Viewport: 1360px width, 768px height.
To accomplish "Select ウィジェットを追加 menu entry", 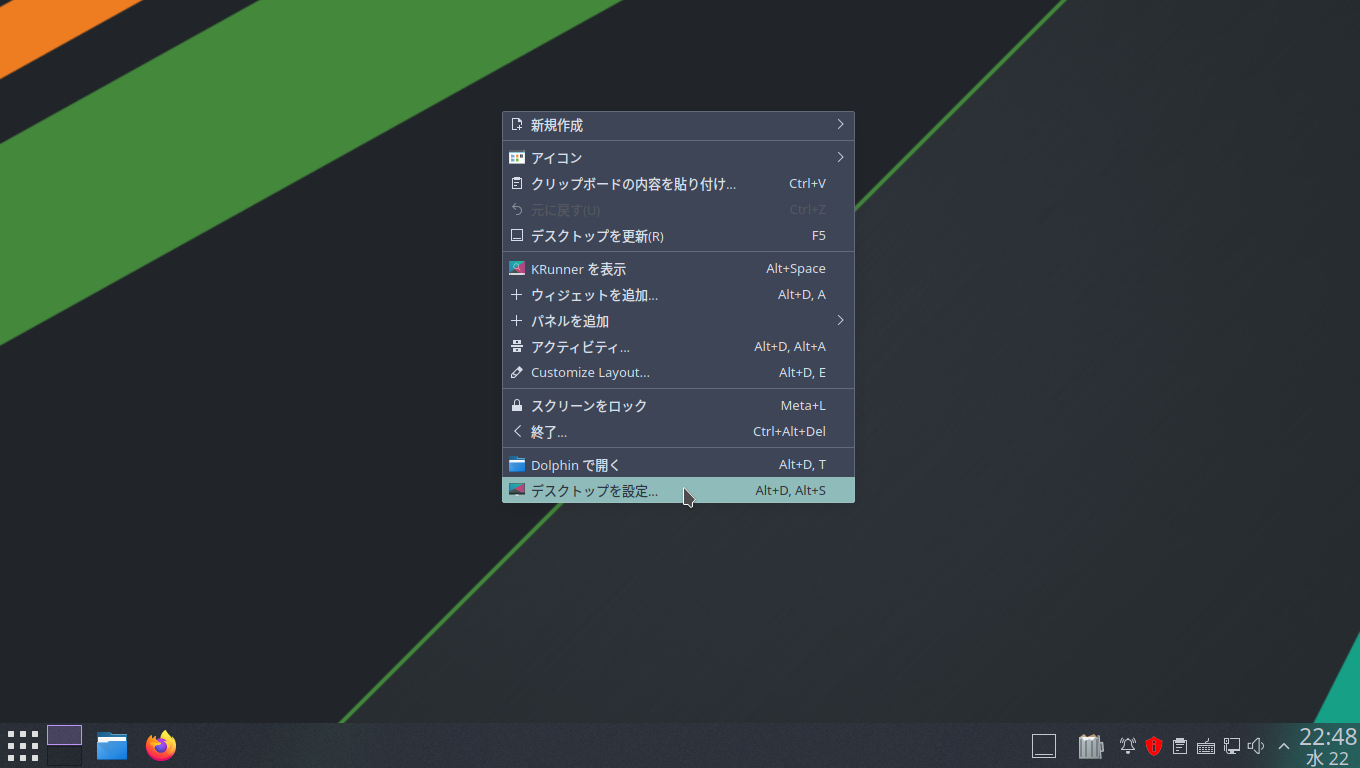I will 678,295.
